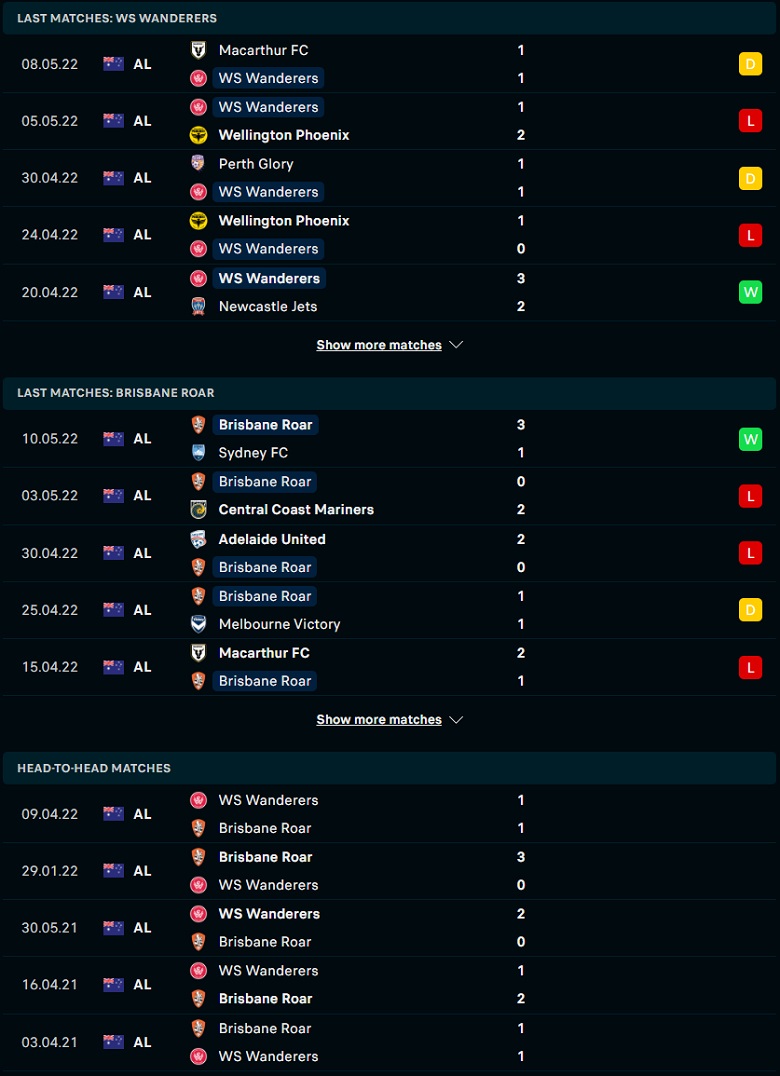This screenshot has width=780, height=1076.
Task: Click the Newcastle Jets team logo
Action: (x=198, y=306)
